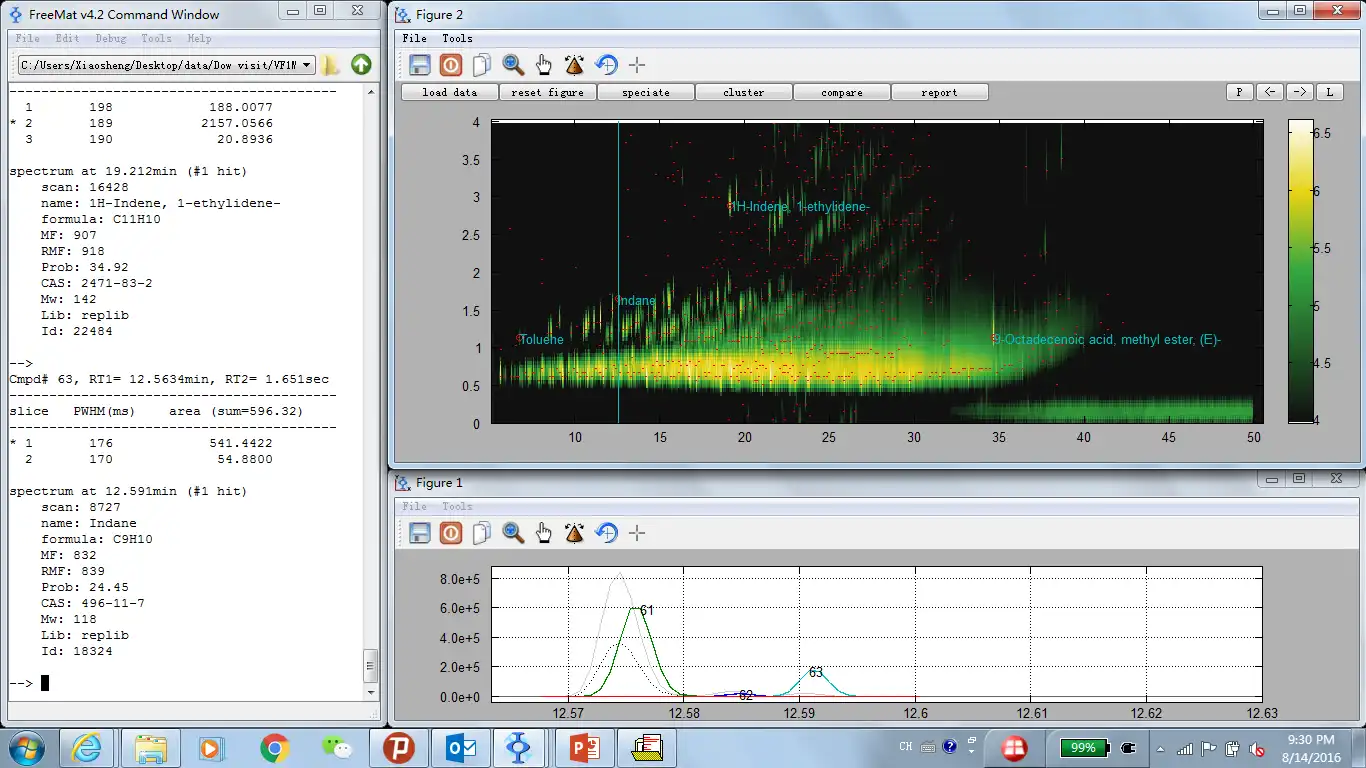Open File menu in FreeMat Command Window
Viewport: 1366px width, 768px height.
coord(28,38)
